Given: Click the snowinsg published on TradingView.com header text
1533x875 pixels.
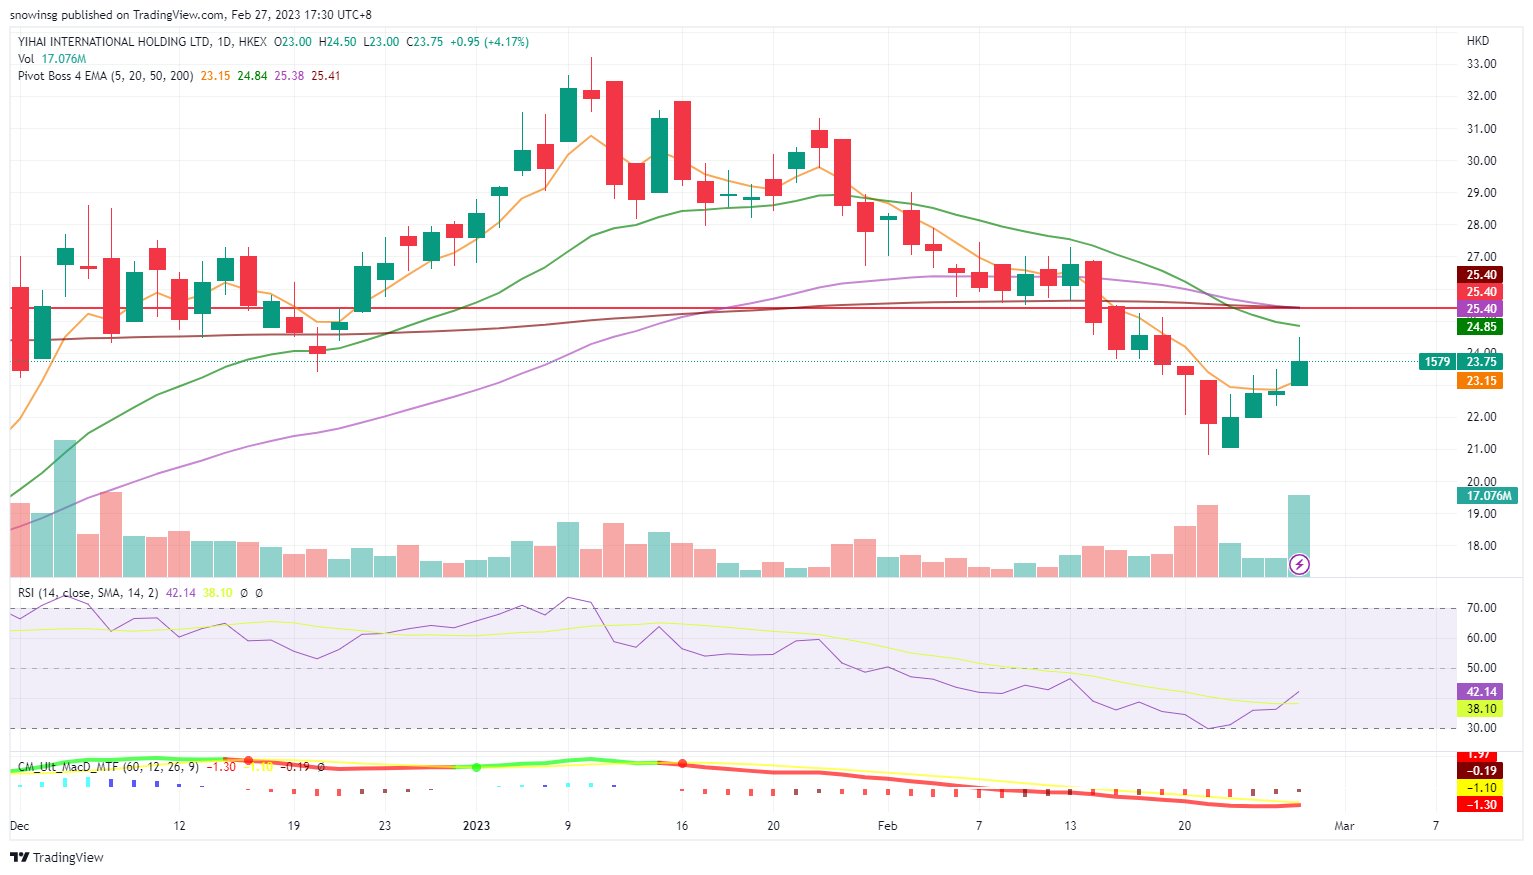Looking at the screenshot, I should point(190,15).
